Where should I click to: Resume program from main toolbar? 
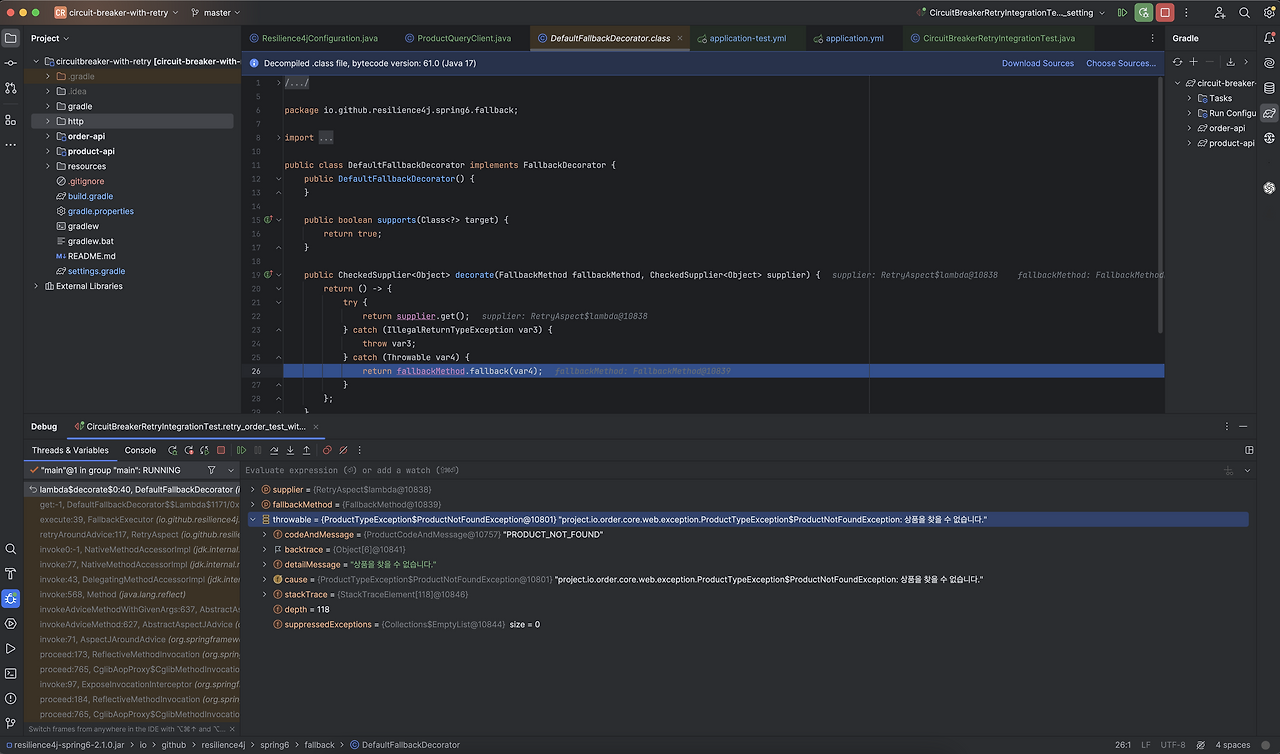(1123, 13)
